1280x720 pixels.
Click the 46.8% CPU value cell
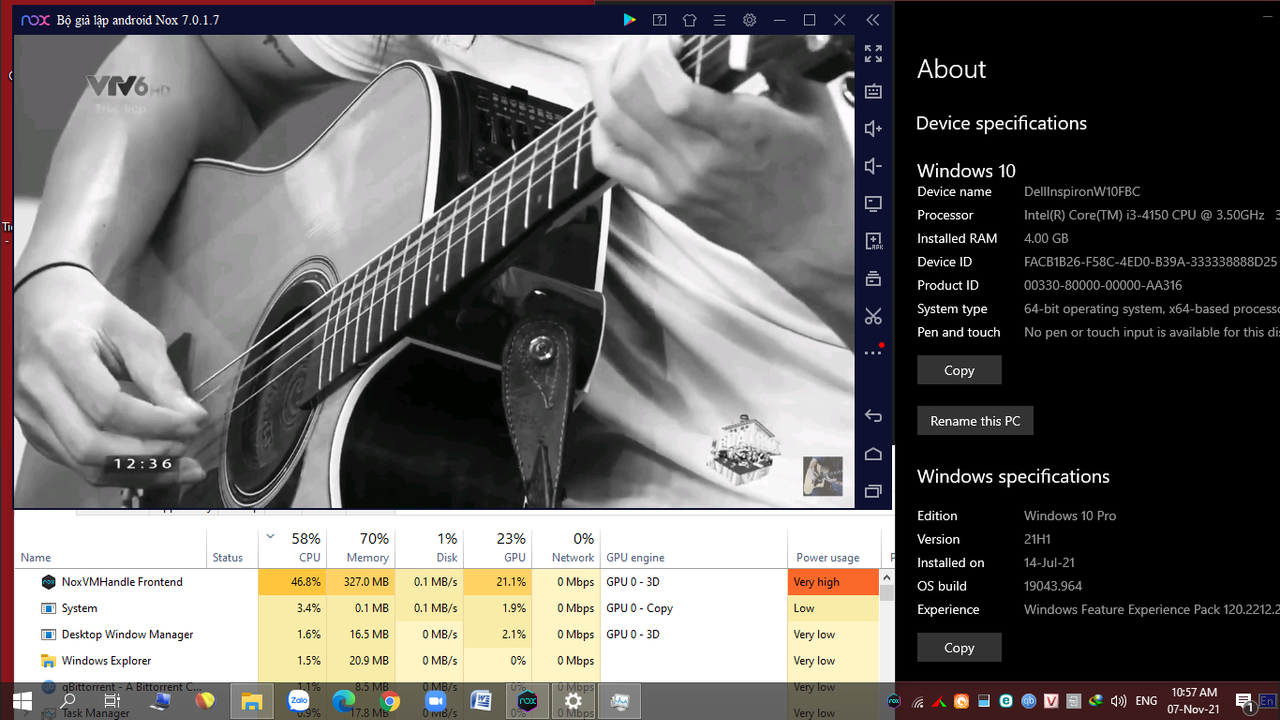tap(292, 582)
